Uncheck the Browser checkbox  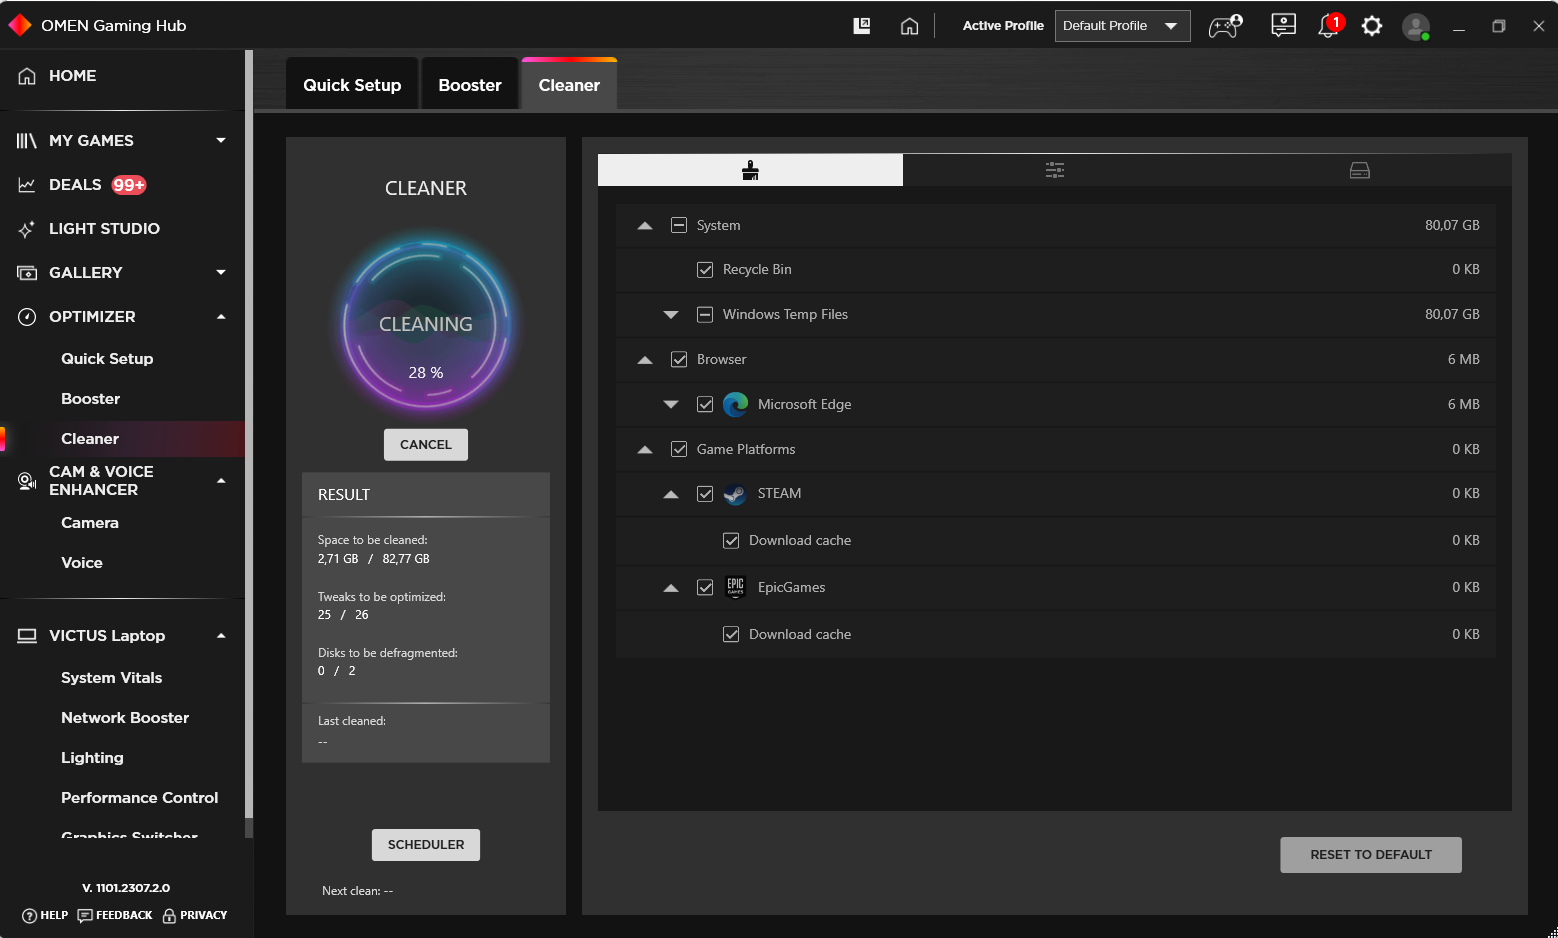tap(679, 359)
